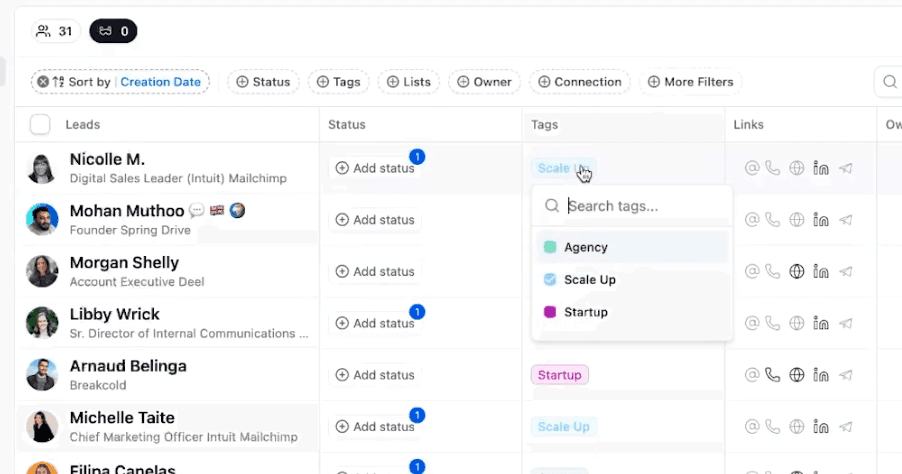Open the Lists filter
This screenshot has height=474, width=902.
(408, 82)
